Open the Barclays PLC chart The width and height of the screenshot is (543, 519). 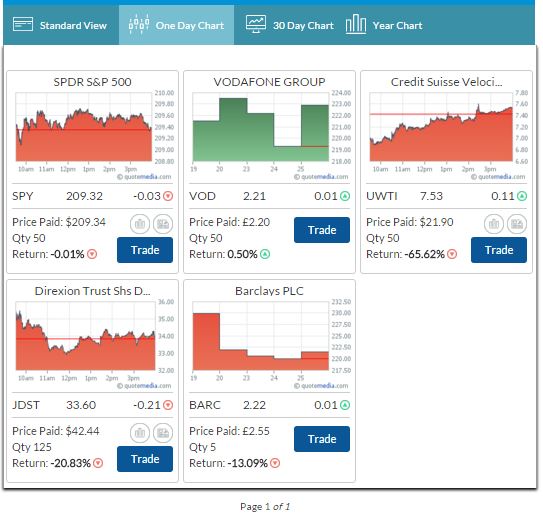click(260, 336)
